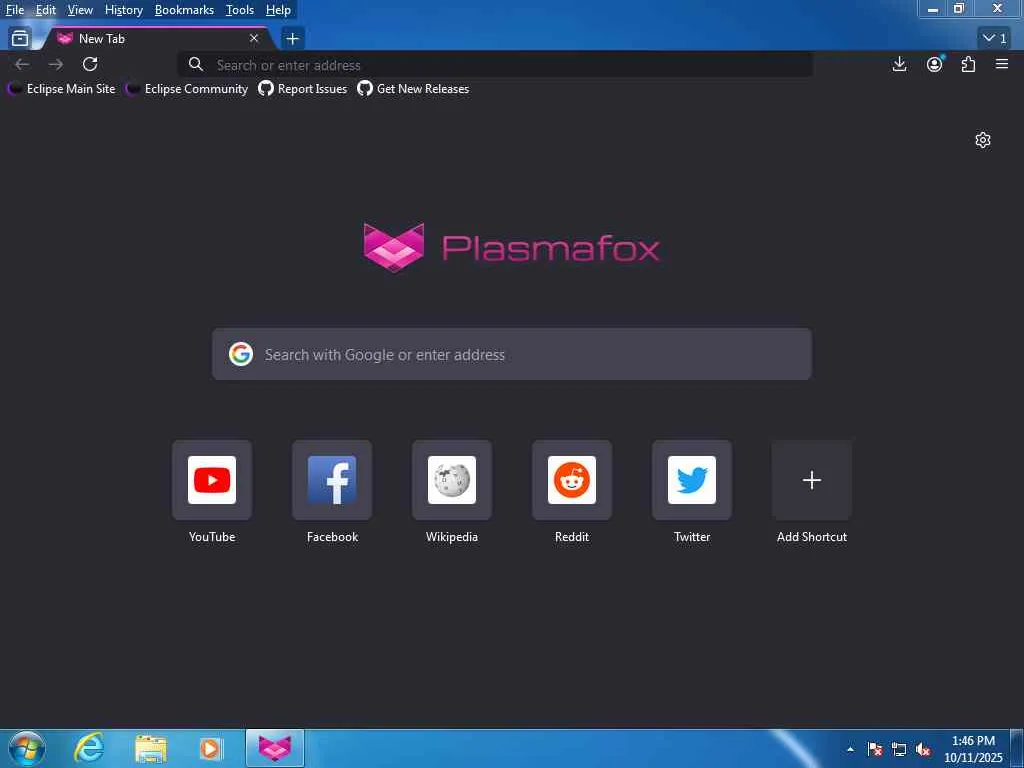1024x768 pixels.
Task: Click the Search or enter address bar
Action: click(x=495, y=65)
